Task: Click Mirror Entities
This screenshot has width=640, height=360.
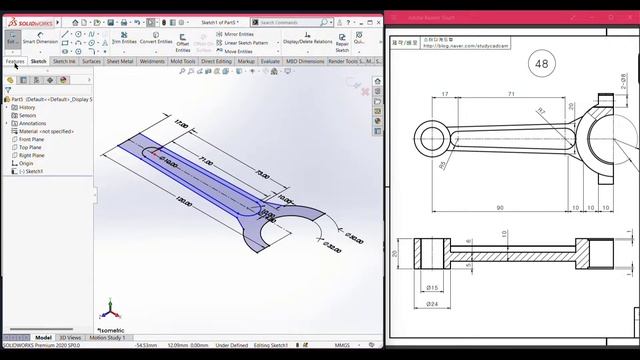Action: click(x=235, y=34)
